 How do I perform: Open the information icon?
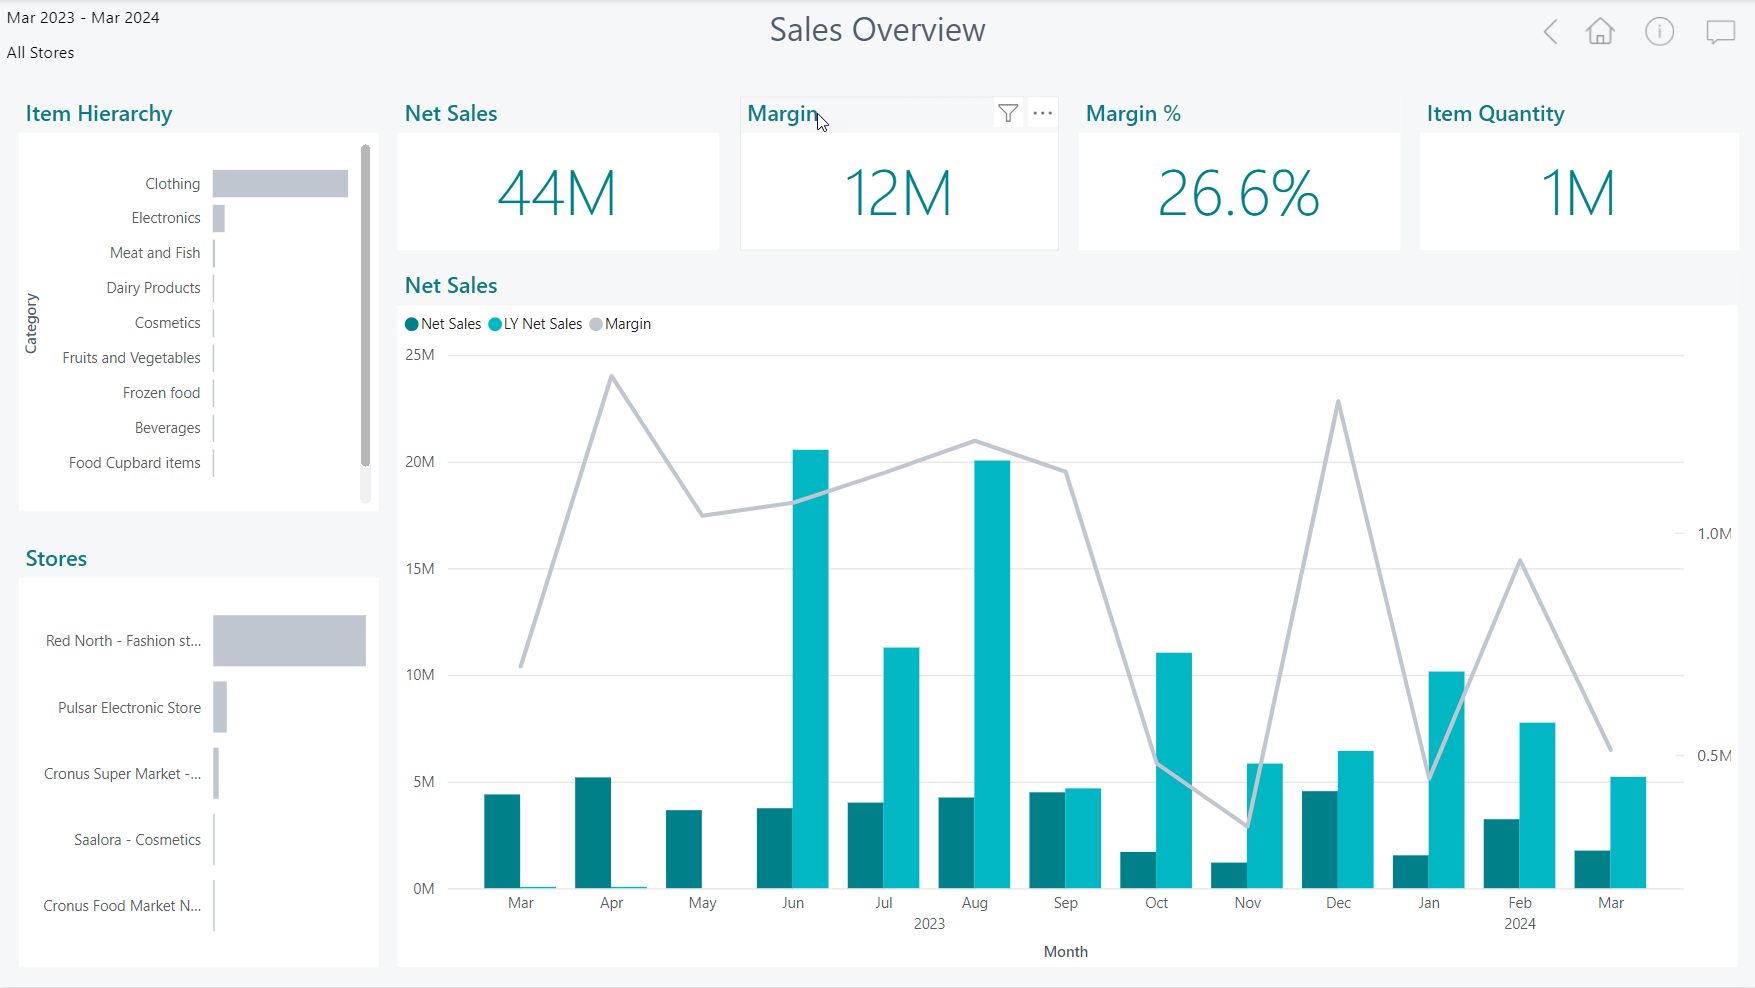1659,32
